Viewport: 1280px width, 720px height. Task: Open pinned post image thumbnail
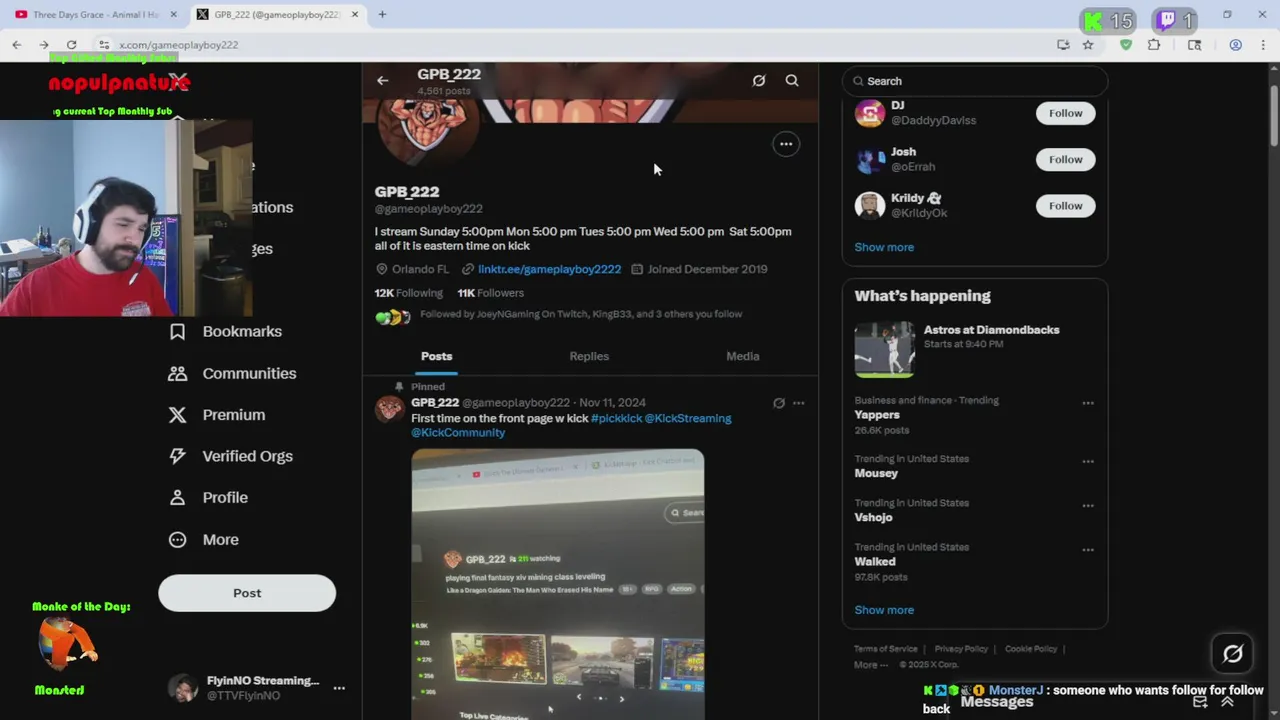click(558, 584)
